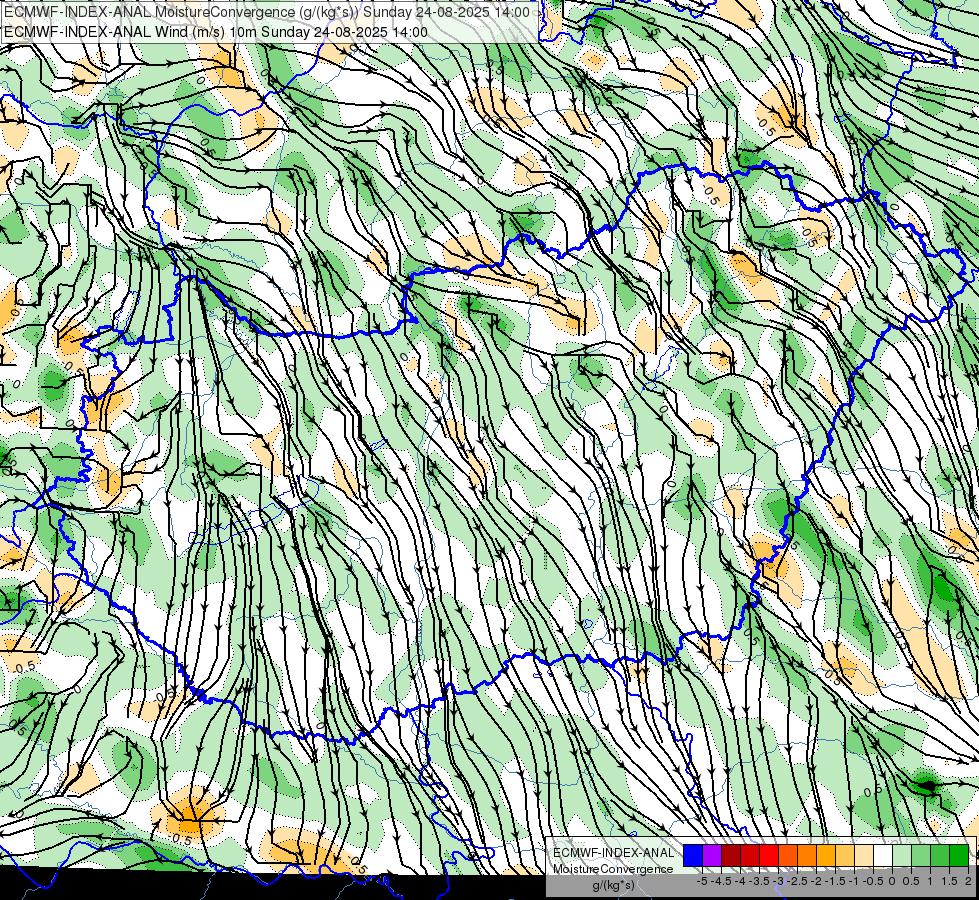Viewport: 979px width, 900px height.
Task: Click the legend unit text 'g/(kg*s)'
Action: [x=613, y=886]
